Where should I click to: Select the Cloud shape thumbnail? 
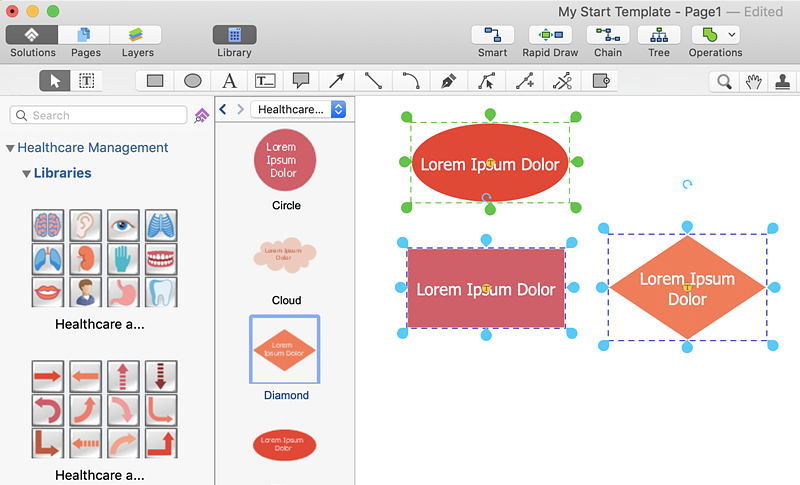point(284,255)
